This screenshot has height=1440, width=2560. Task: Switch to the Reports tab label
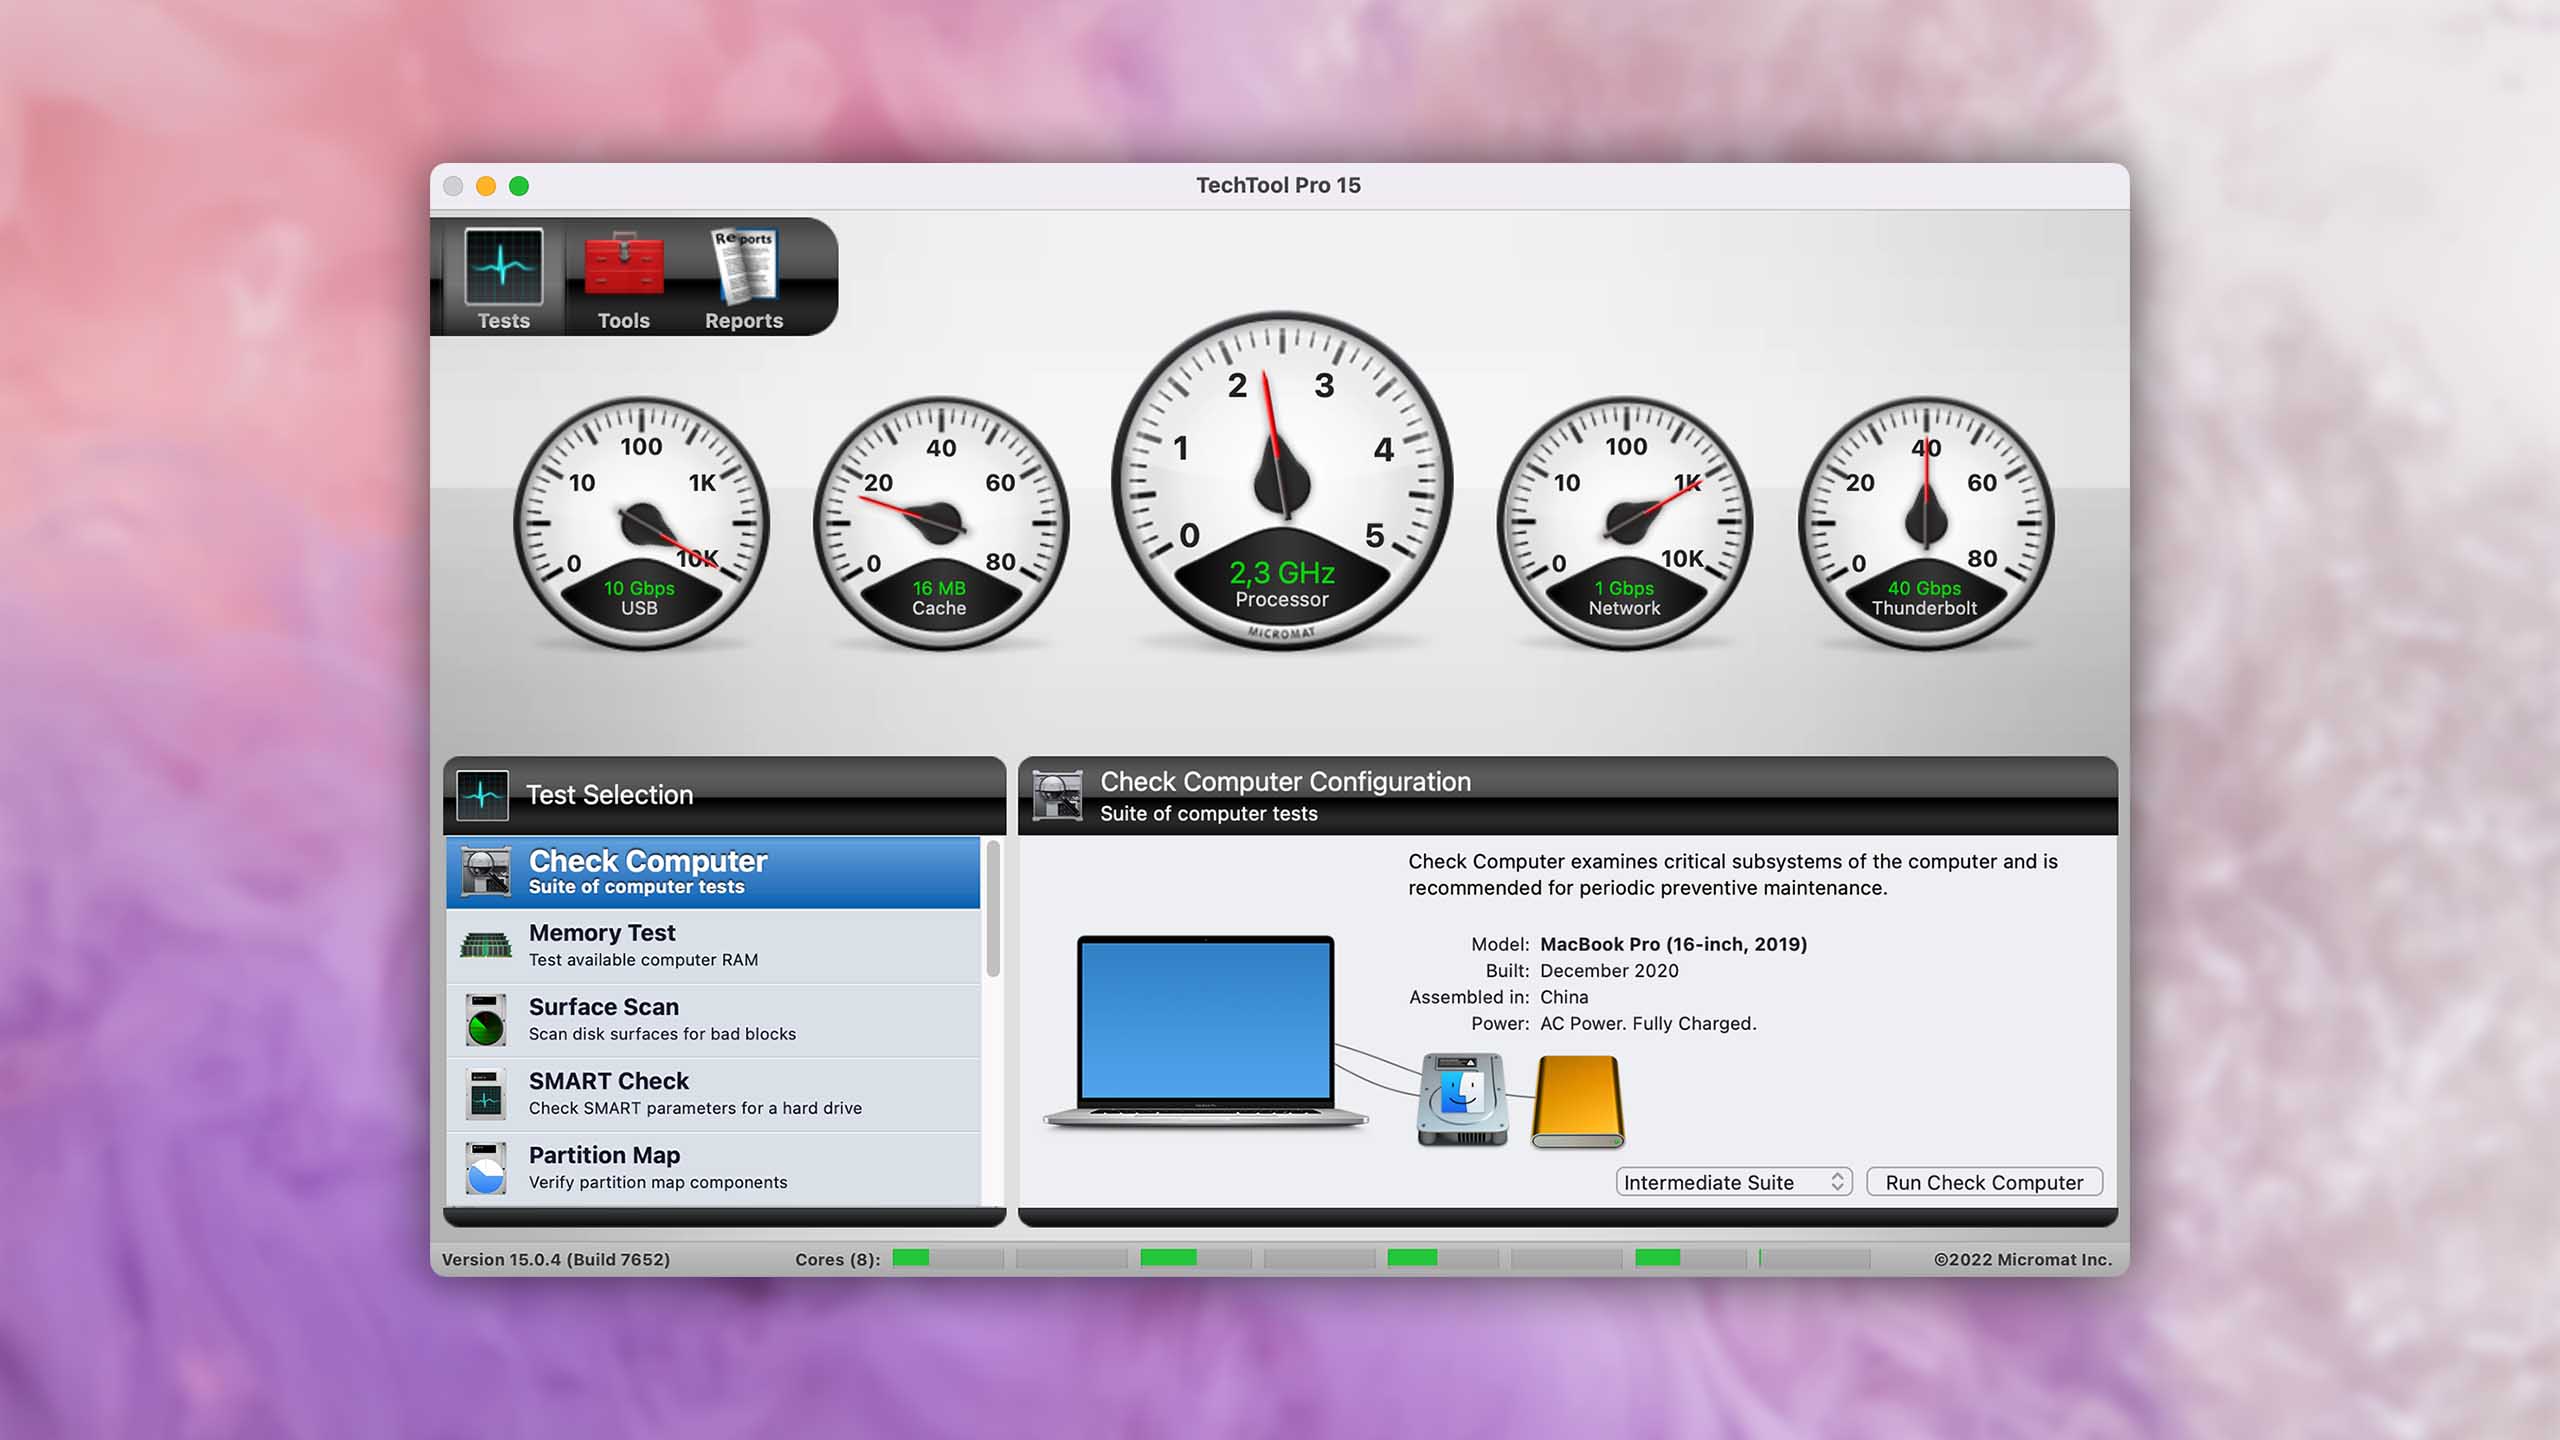coord(744,321)
